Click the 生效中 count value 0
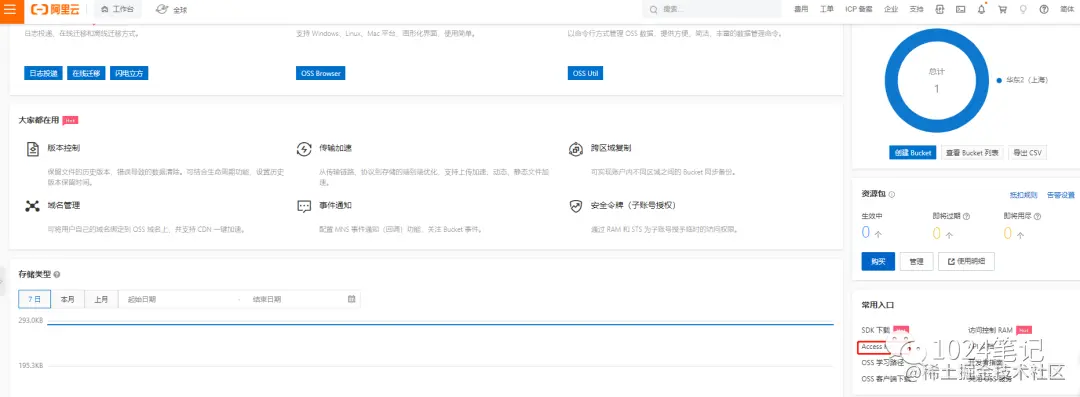The image size is (1080, 397). click(866, 233)
